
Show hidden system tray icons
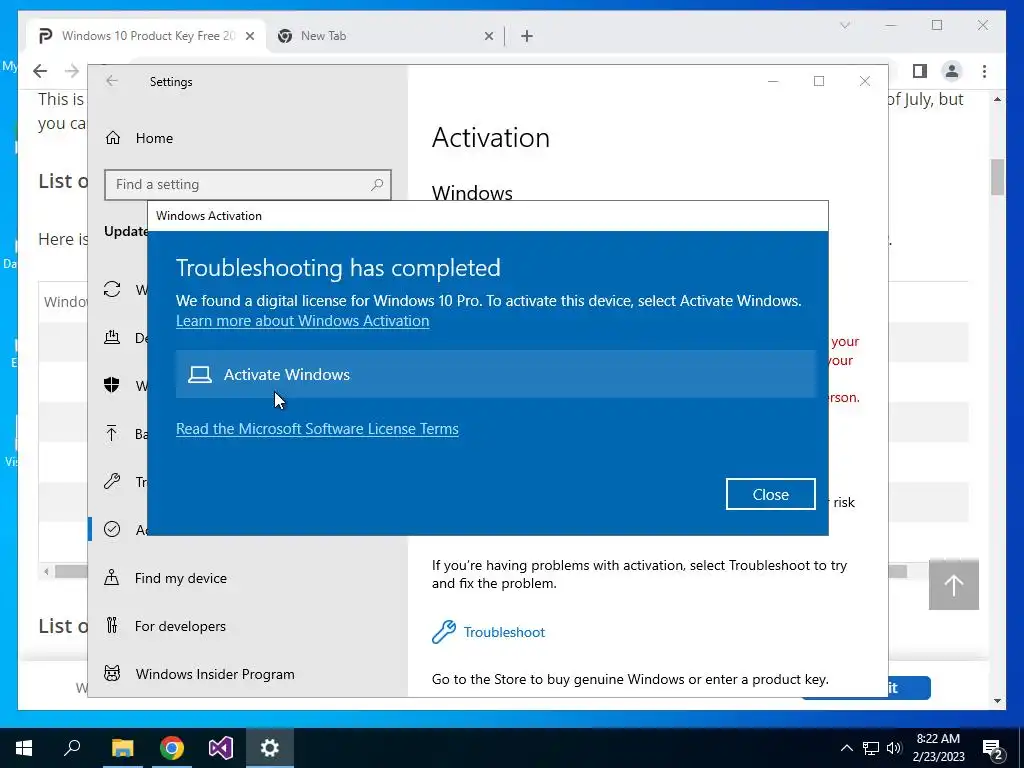846,748
